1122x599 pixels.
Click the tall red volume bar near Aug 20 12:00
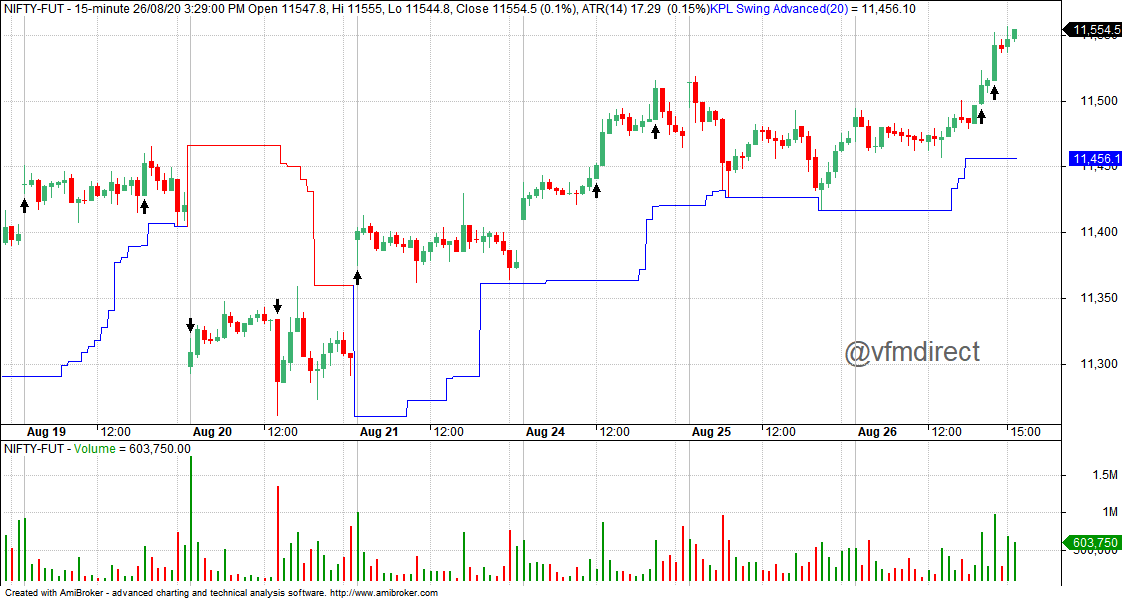coord(278,534)
